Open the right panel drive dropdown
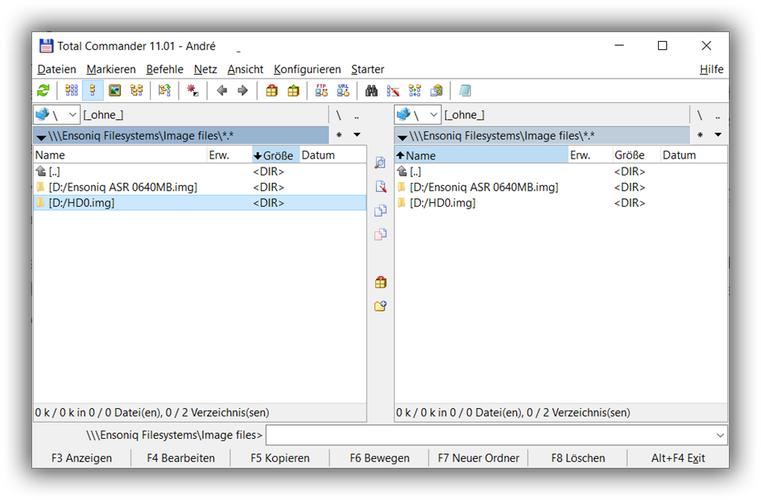The height and width of the screenshot is (500, 761). click(x=418, y=115)
